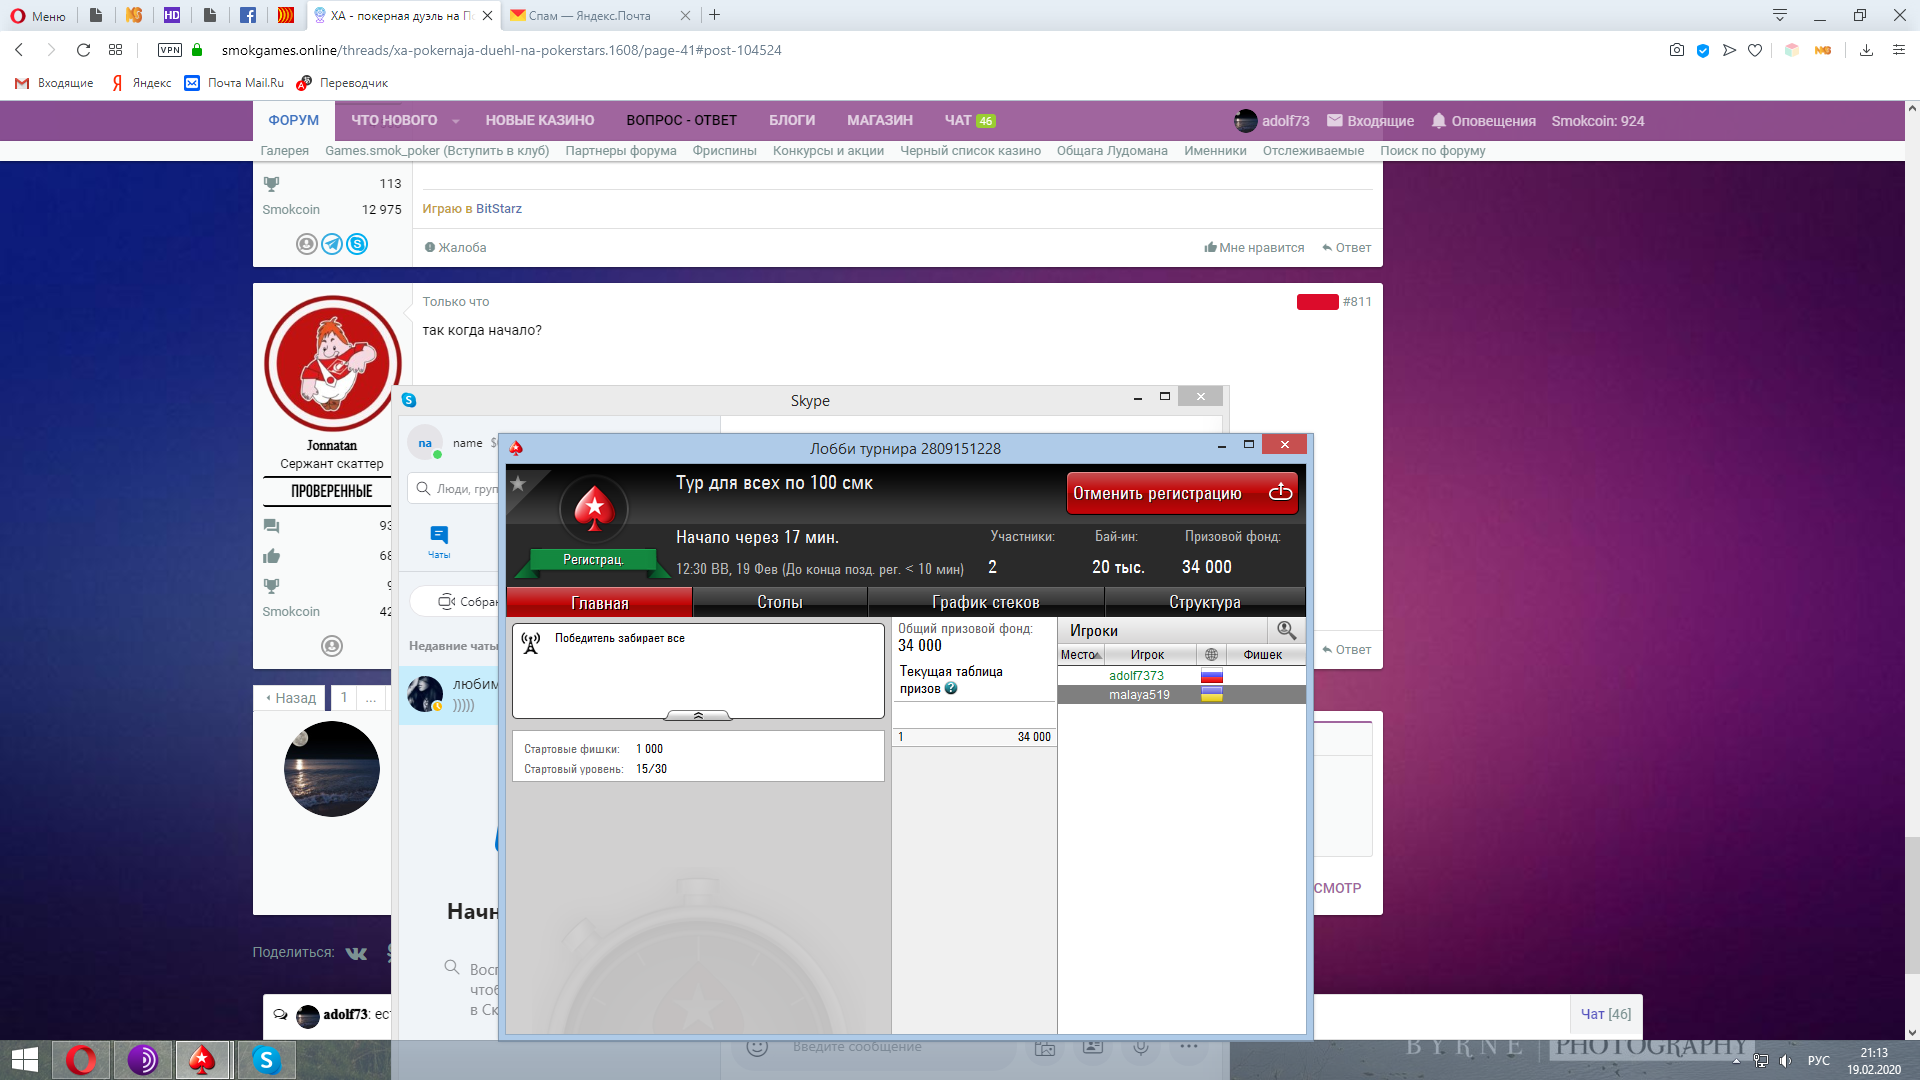Screen dimensions: 1920x1080
Task: Reload the current page
Action: 83,50
